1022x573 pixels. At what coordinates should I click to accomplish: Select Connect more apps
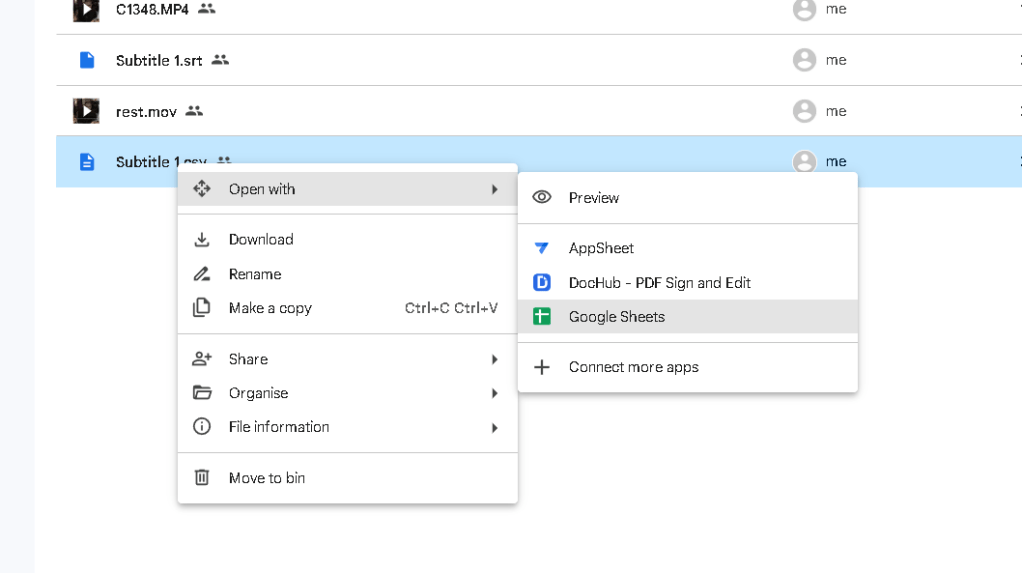pos(688,367)
